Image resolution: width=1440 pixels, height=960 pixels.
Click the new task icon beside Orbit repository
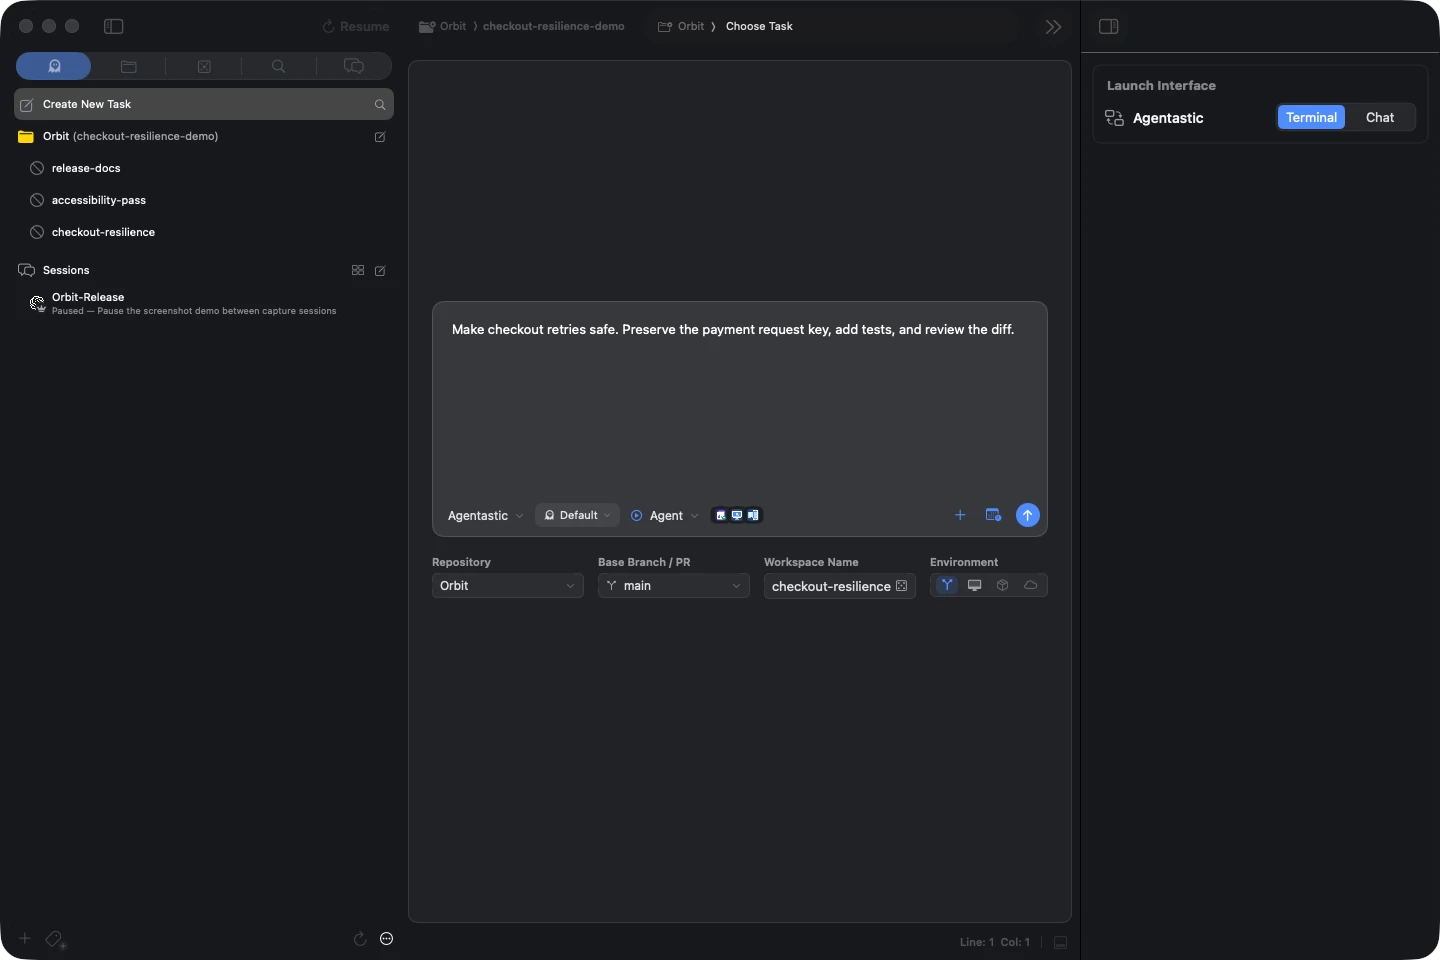380,137
